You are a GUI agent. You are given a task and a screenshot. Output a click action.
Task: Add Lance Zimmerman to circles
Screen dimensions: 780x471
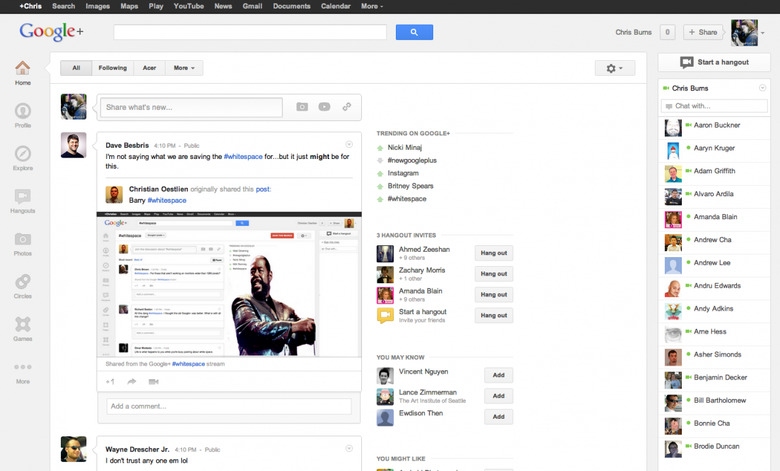click(x=498, y=396)
